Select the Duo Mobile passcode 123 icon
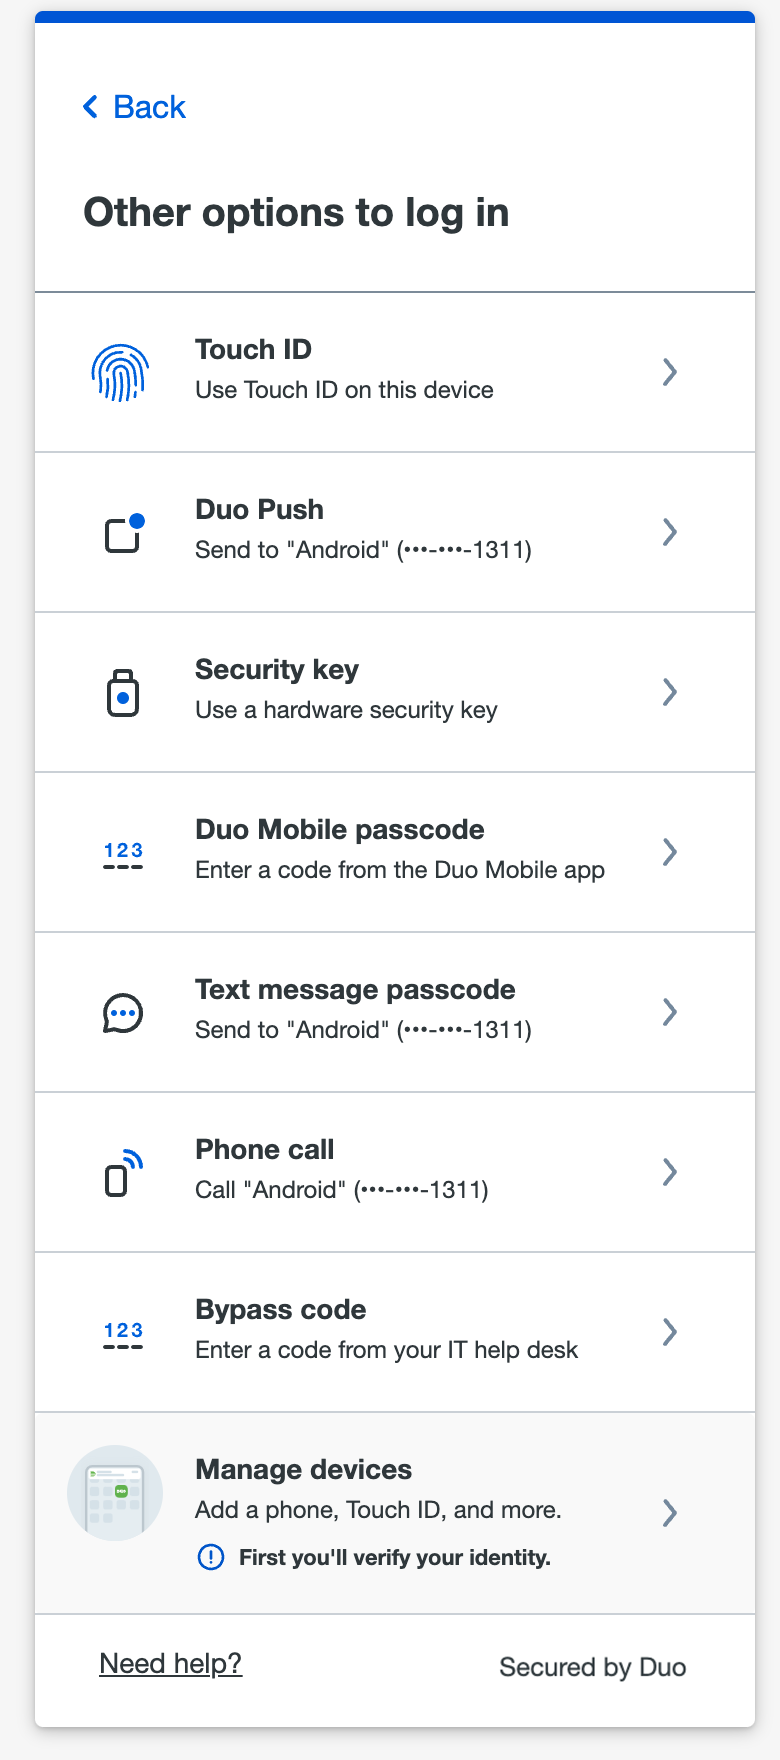 pyautogui.click(x=123, y=851)
